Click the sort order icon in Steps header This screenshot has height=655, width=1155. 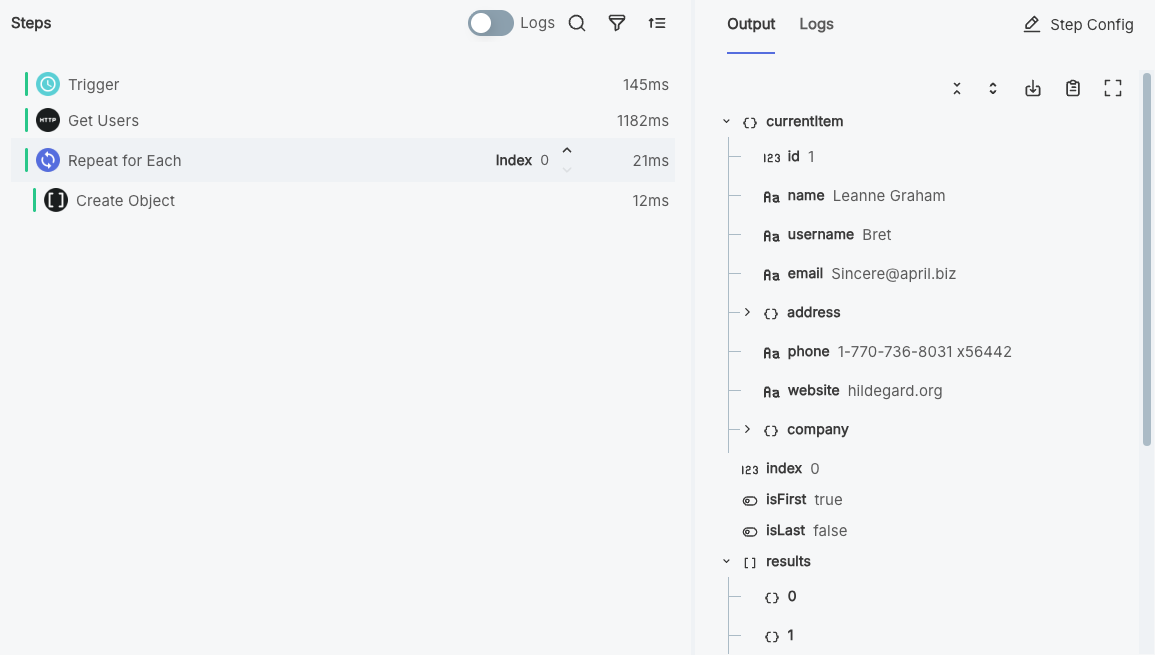click(657, 22)
